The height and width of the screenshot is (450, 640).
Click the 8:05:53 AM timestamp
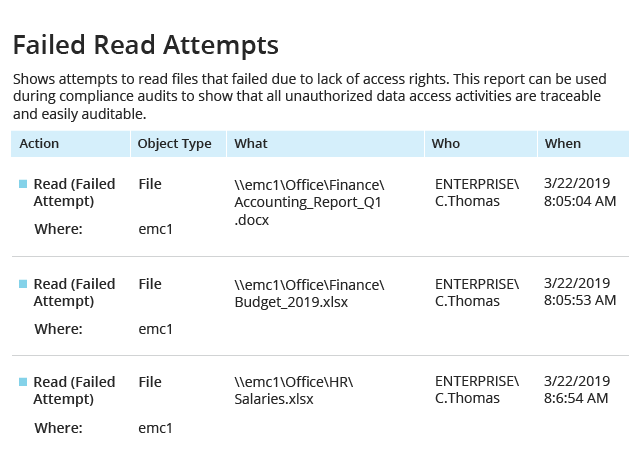[x=580, y=300]
